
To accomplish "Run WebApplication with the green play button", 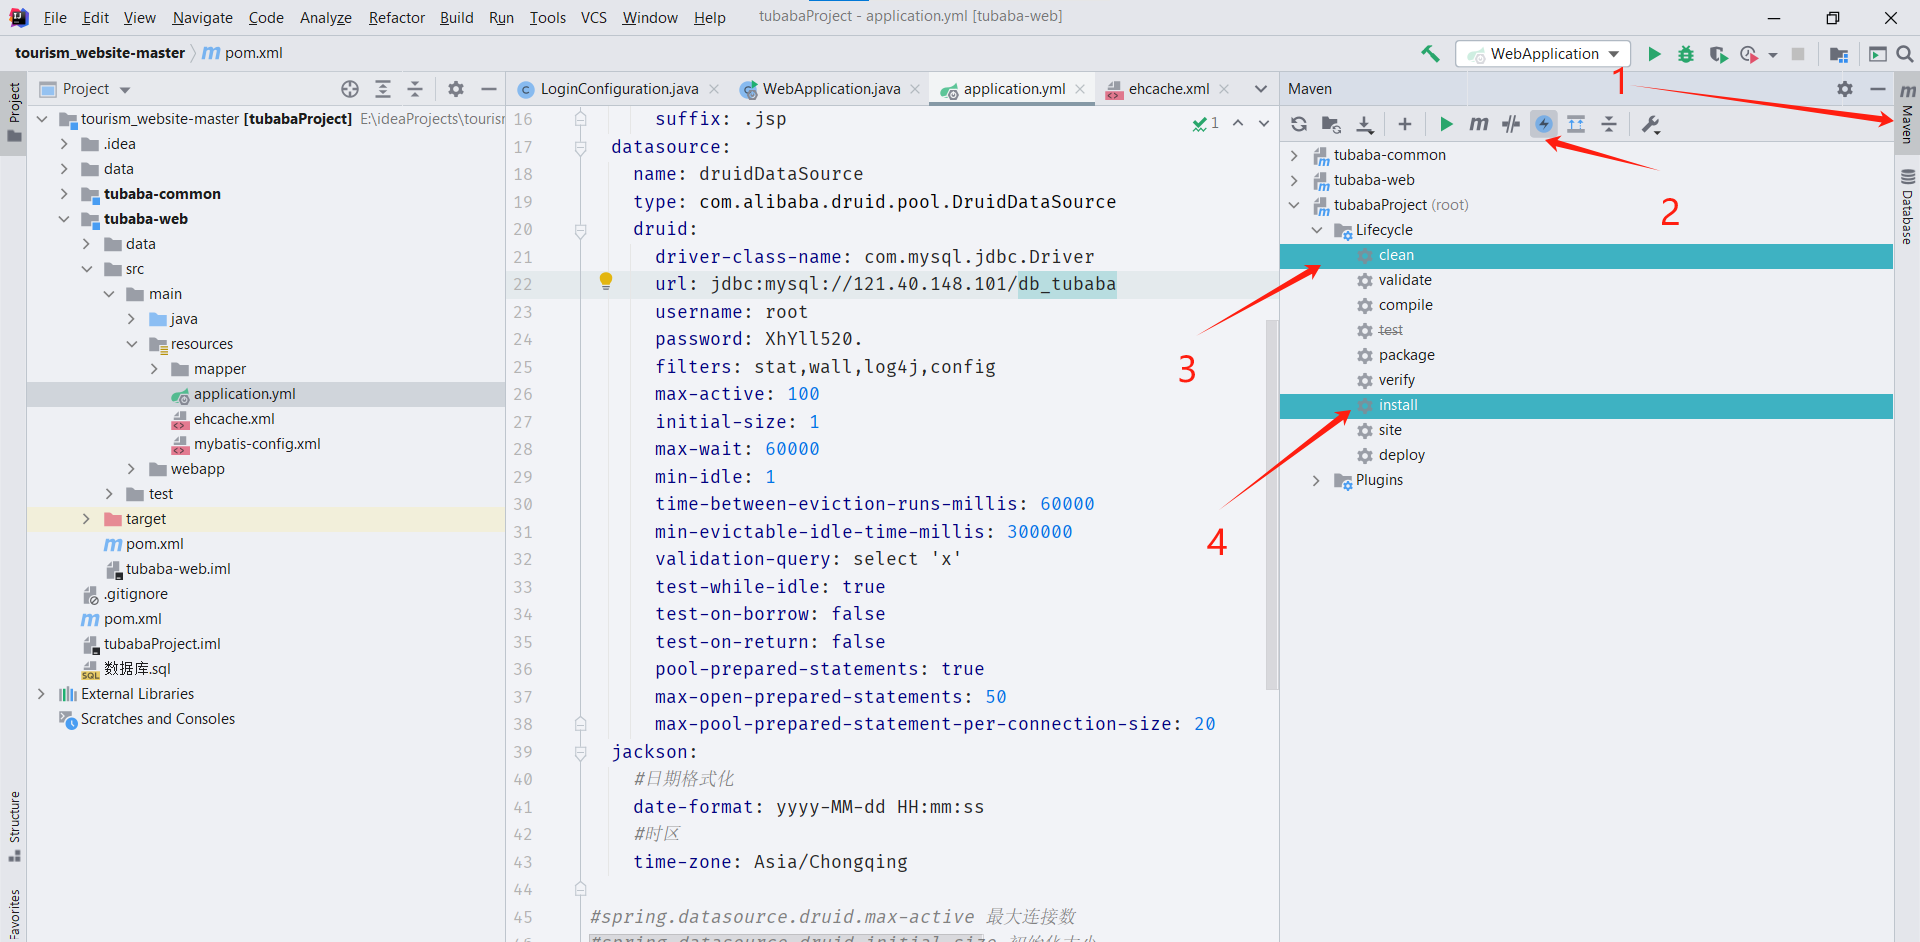I will (1654, 54).
